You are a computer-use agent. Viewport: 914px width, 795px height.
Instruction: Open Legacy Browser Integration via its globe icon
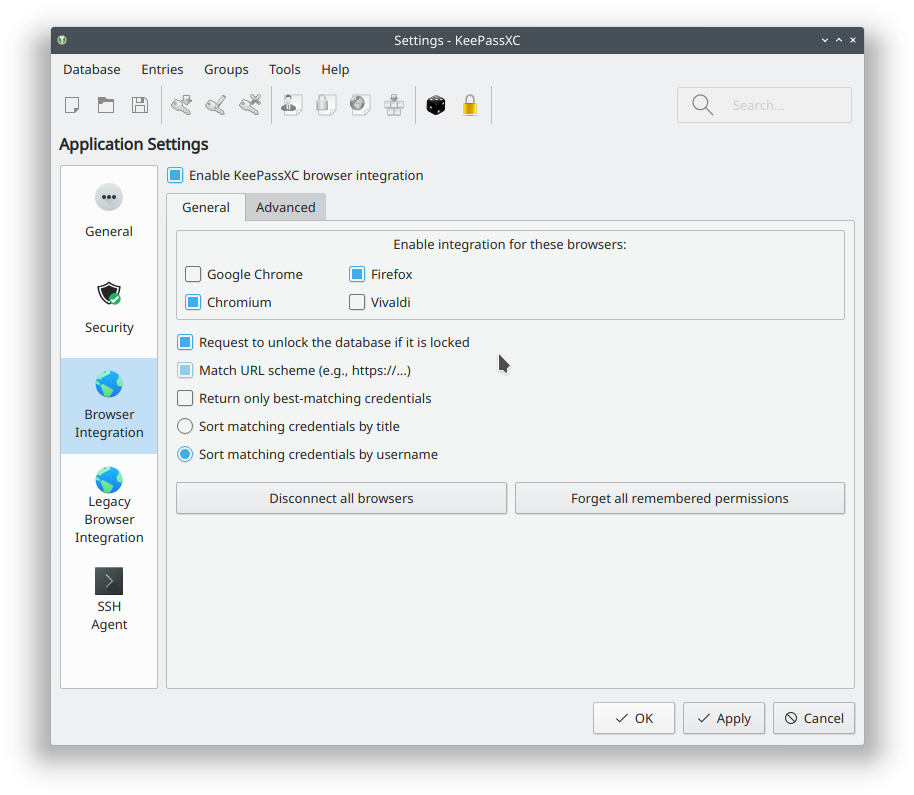click(108, 481)
